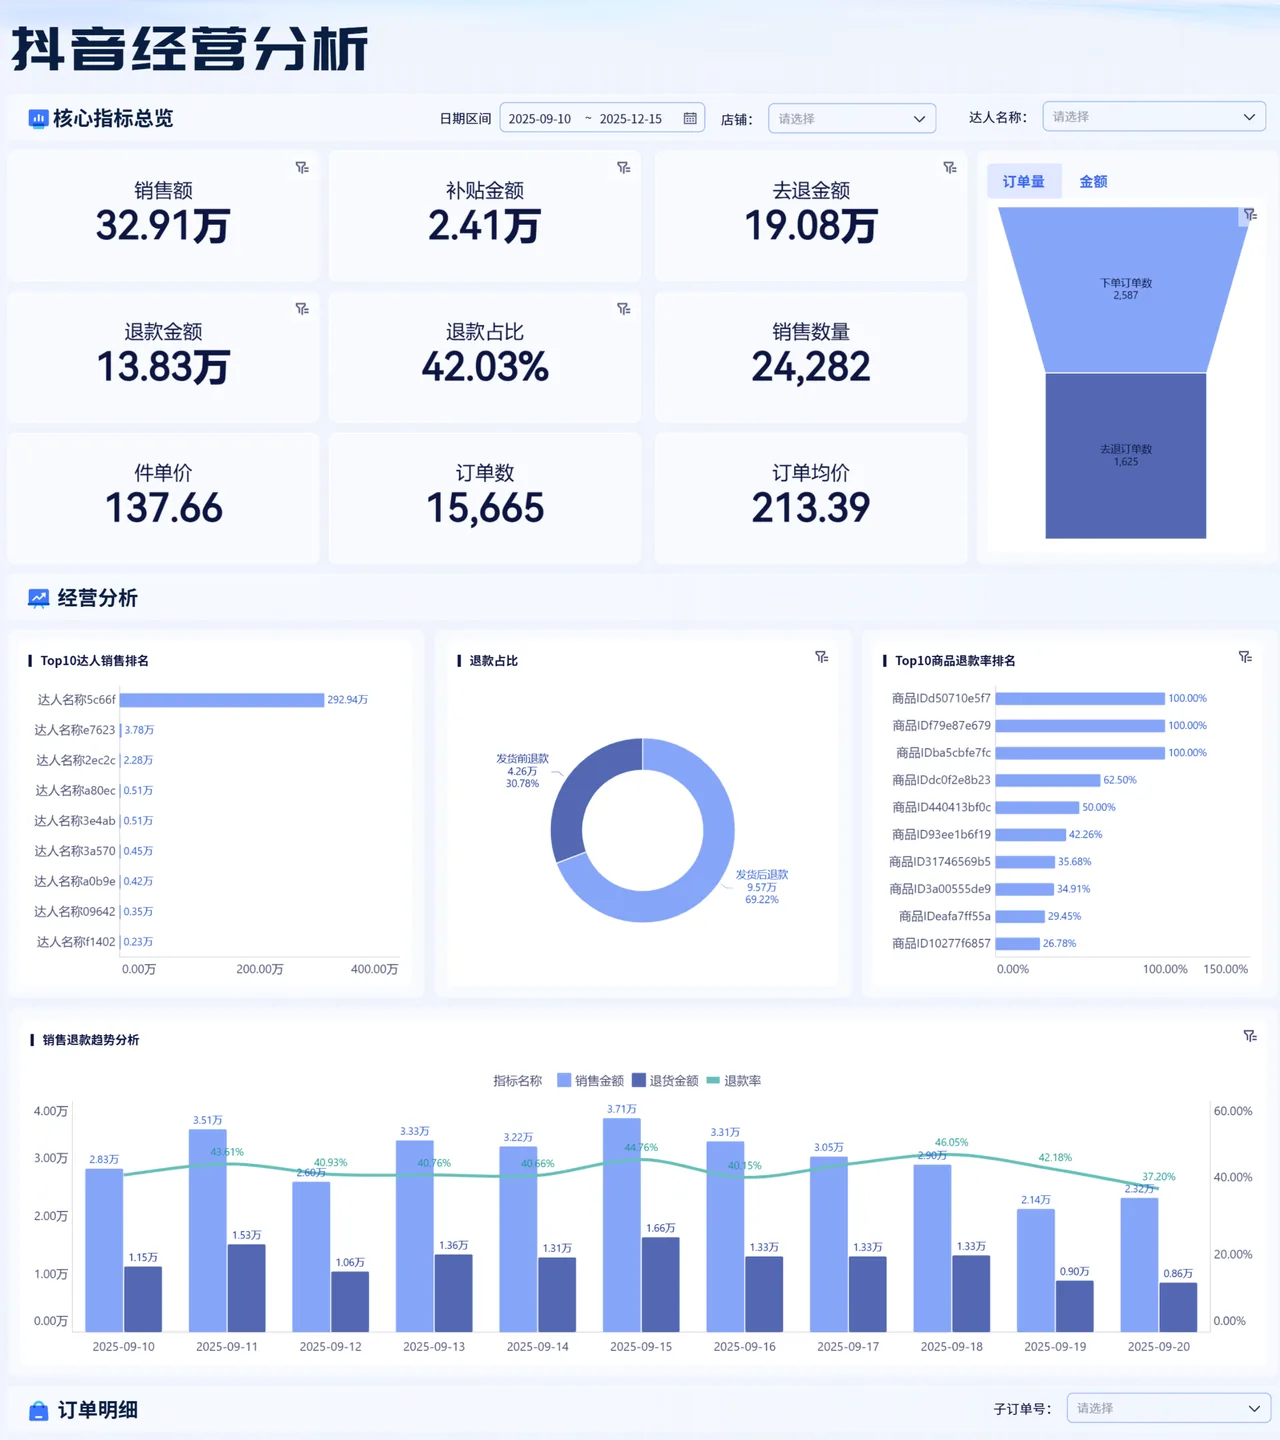The width and height of the screenshot is (1280, 1440).
Task: Click the end date 2025-12-15 field
Action: click(631, 118)
